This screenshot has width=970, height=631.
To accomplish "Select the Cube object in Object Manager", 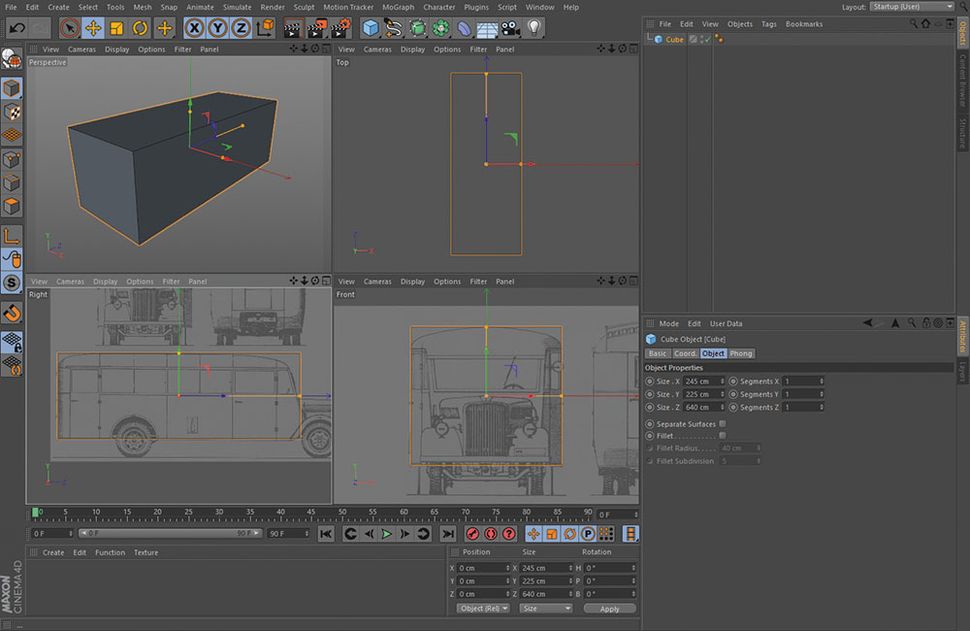I will point(674,39).
